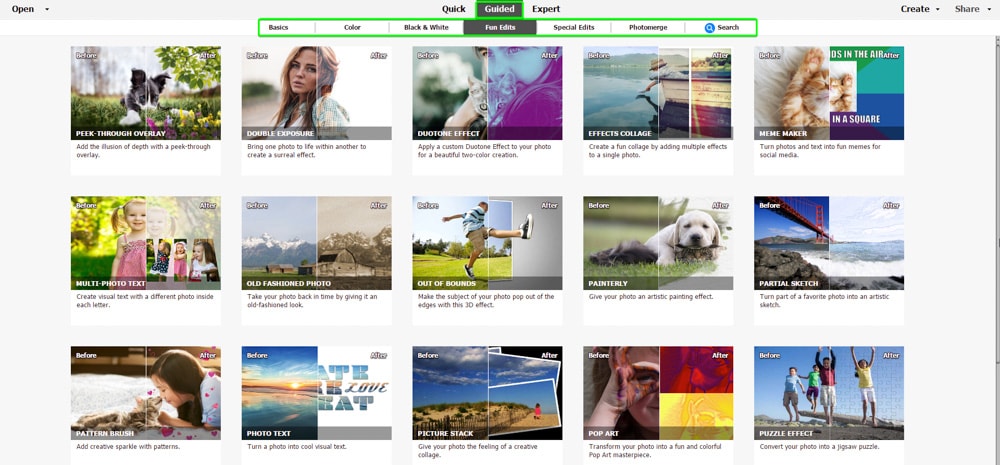The height and width of the screenshot is (465, 1000).
Task: Click 'Take your photo back in time' description
Action: (x=311, y=300)
